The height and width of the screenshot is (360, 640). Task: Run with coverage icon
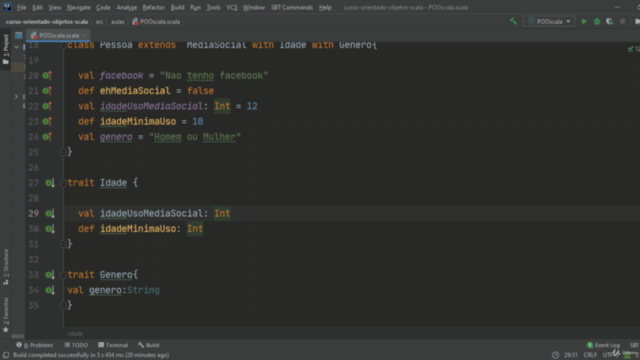(x=609, y=22)
